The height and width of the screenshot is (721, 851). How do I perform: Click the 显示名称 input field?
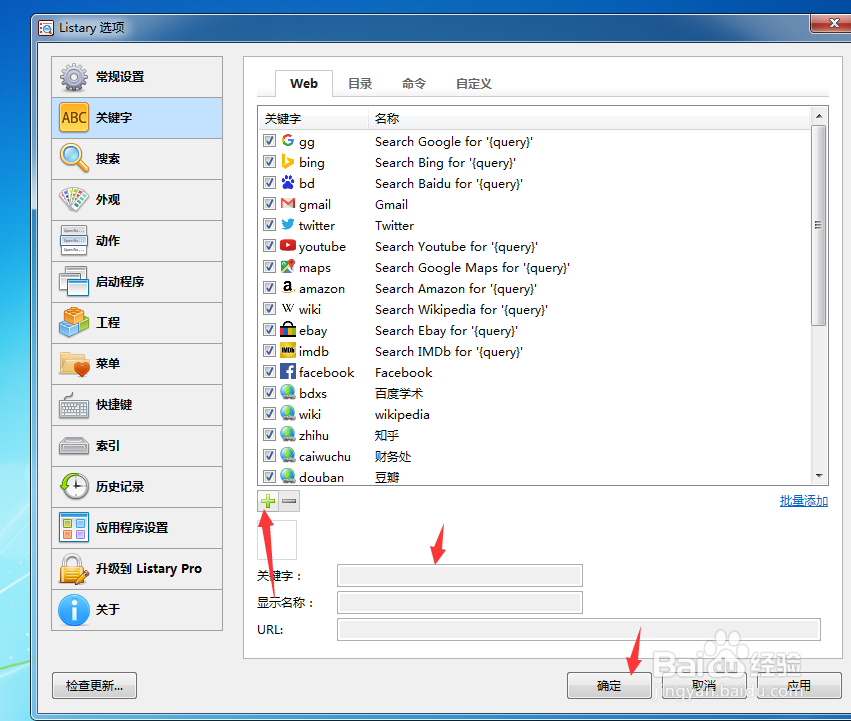[460, 603]
